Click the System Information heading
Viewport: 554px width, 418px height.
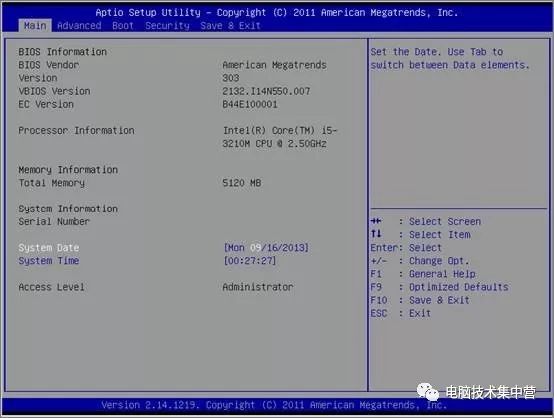click(68, 209)
